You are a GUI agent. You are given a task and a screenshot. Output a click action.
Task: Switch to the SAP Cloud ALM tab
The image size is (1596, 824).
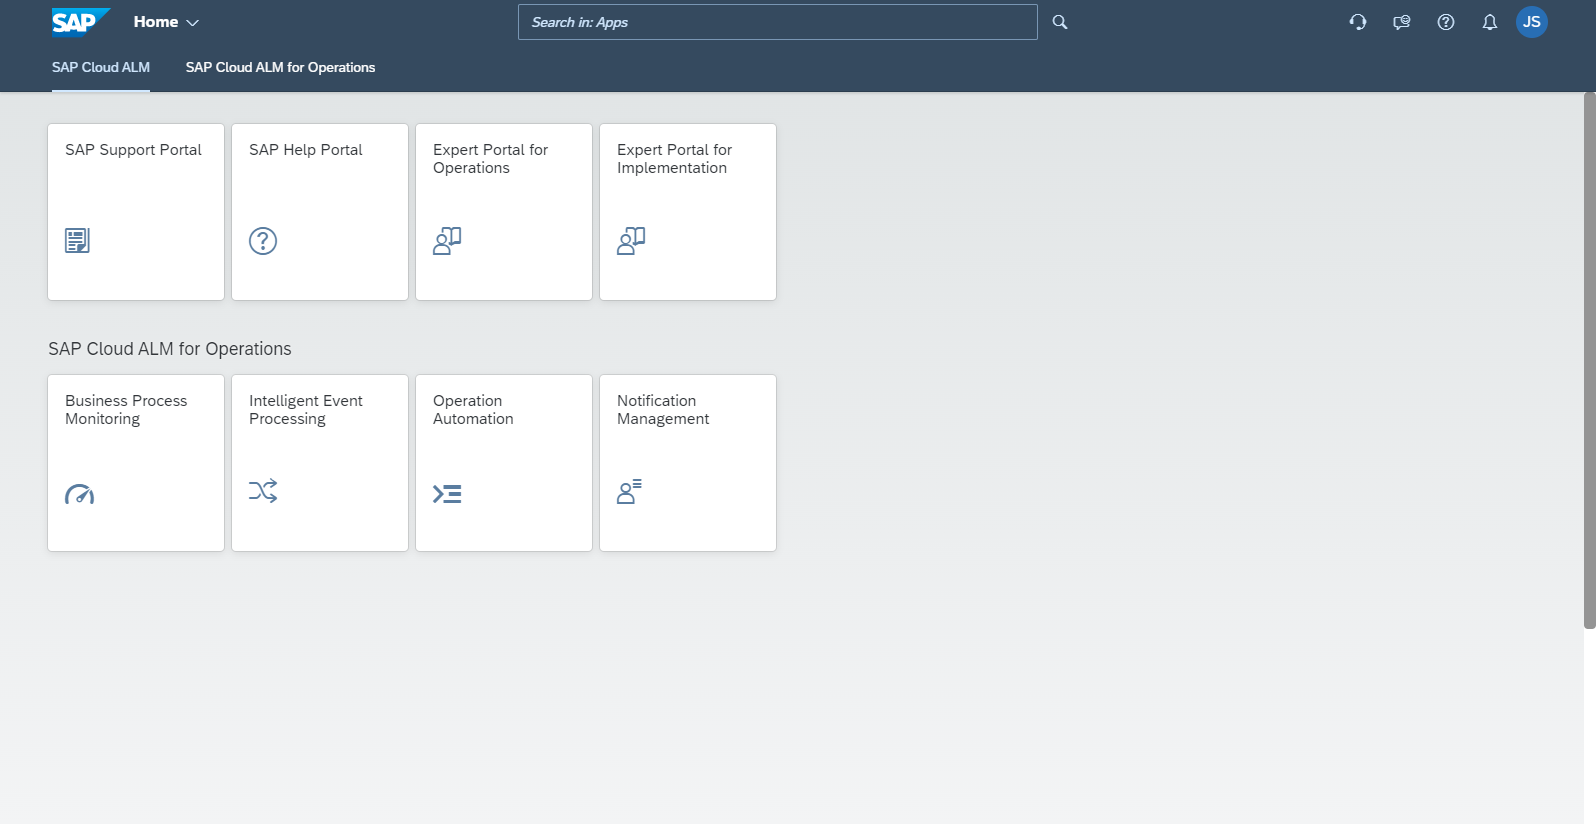101,68
